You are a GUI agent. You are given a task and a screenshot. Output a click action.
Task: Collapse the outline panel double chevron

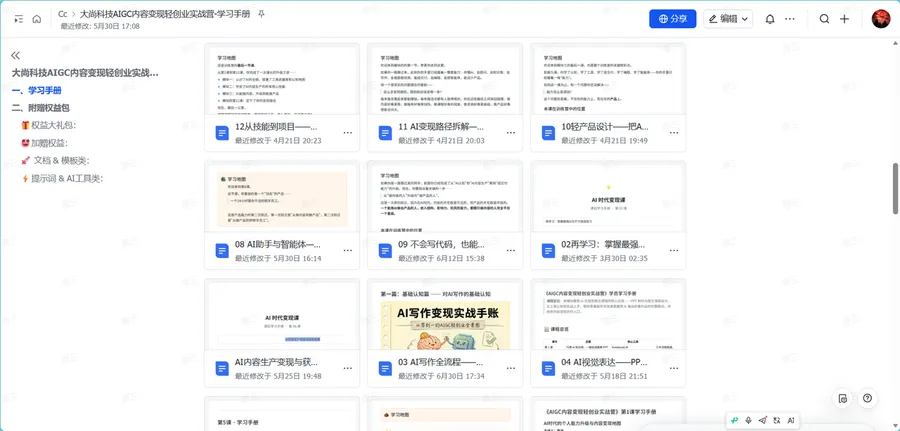coord(15,55)
